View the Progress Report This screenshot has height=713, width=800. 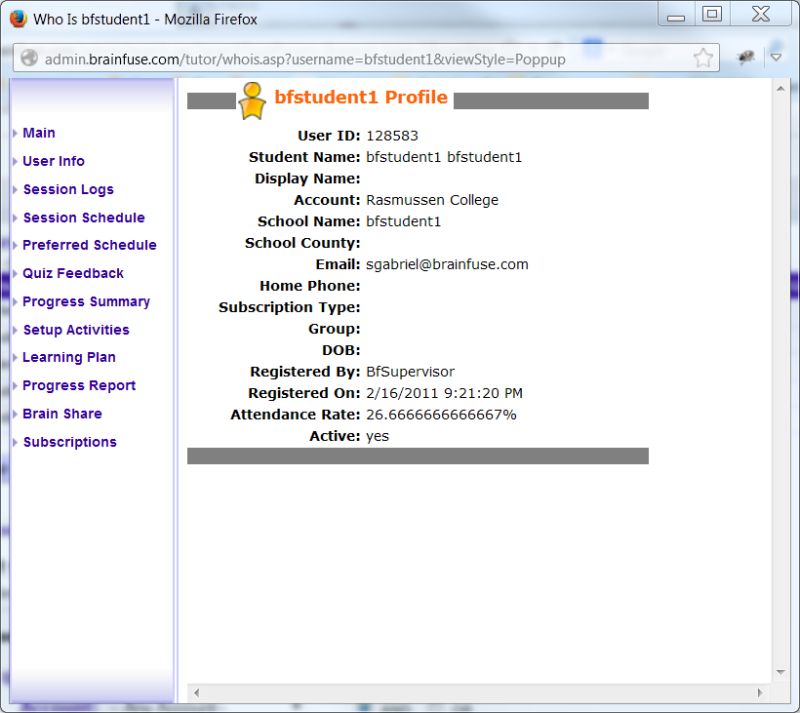pos(79,385)
